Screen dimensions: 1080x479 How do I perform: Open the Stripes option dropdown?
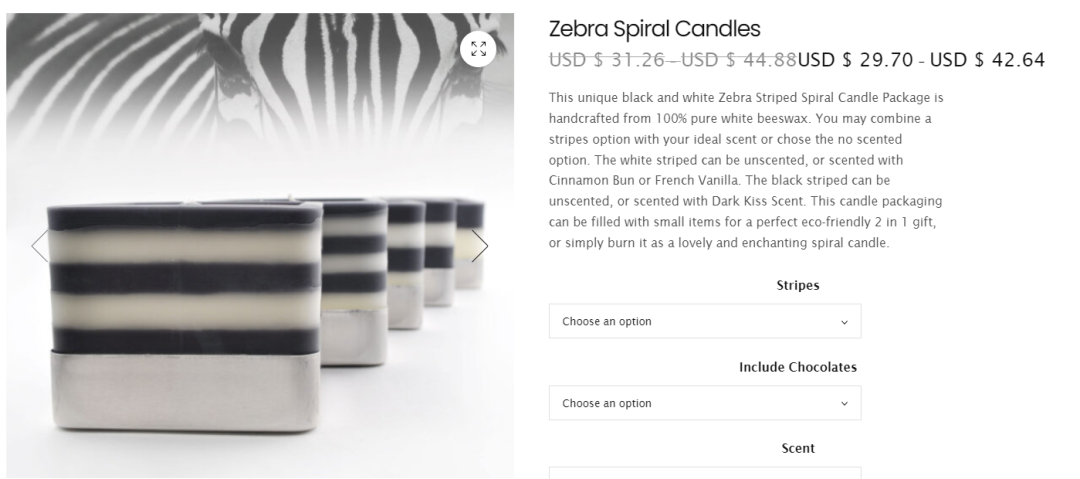[x=704, y=322]
